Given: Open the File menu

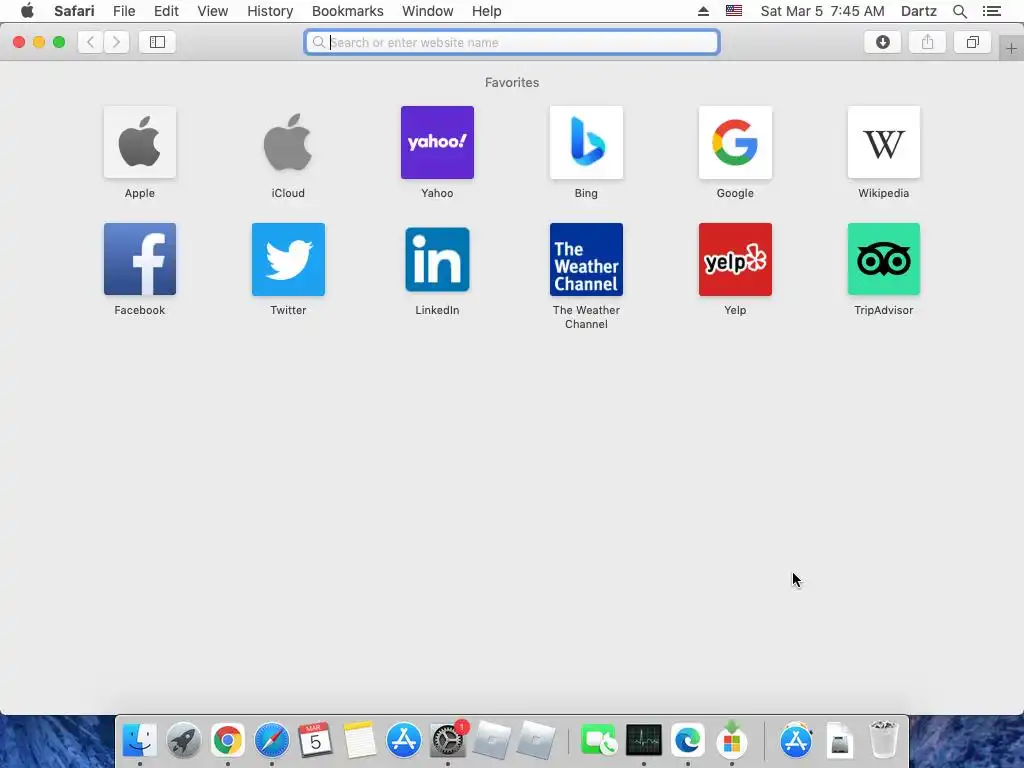Looking at the screenshot, I should [124, 11].
